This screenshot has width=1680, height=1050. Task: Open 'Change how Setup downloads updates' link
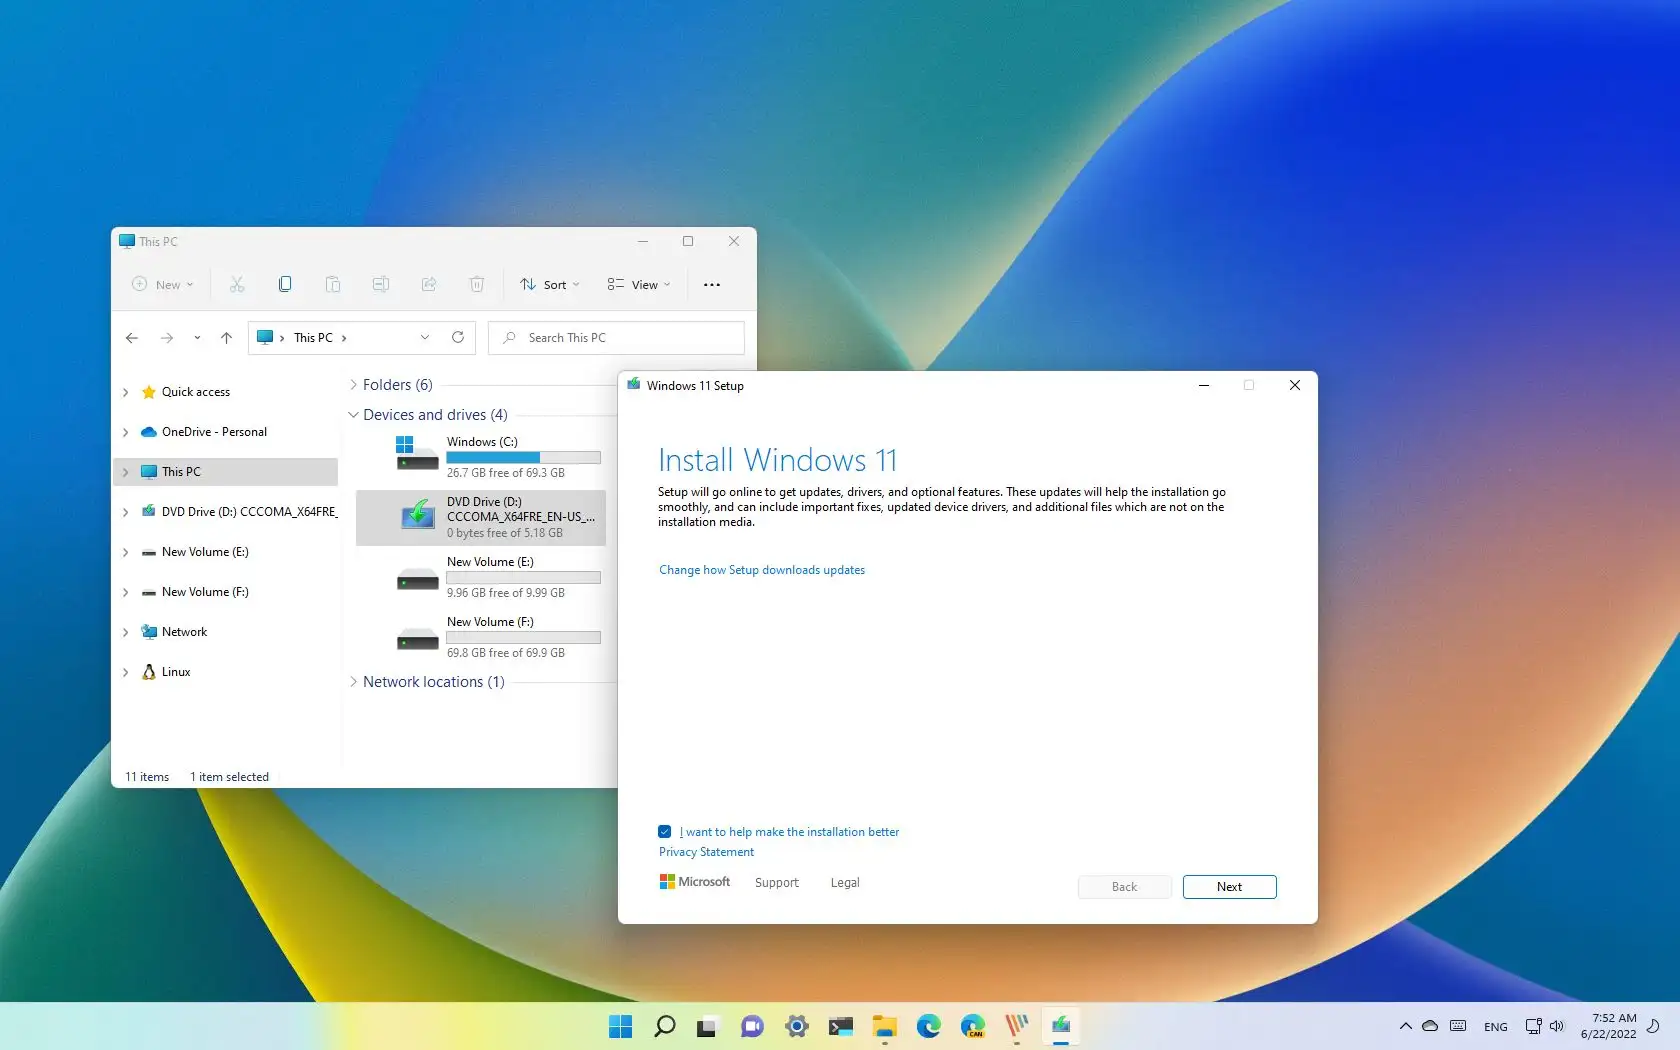coord(761,570)
